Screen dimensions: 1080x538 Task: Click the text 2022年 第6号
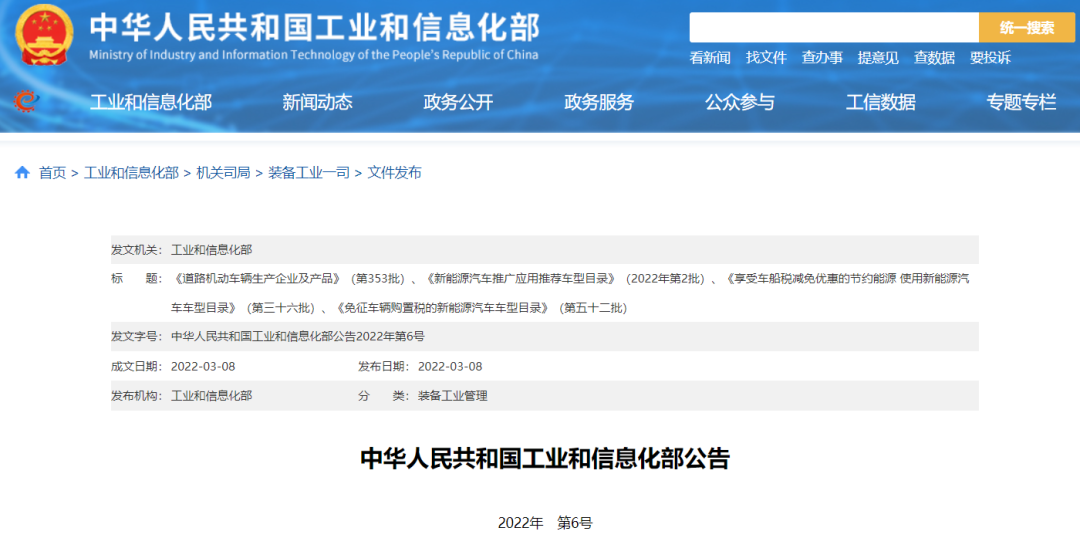[x=545, y=523]
